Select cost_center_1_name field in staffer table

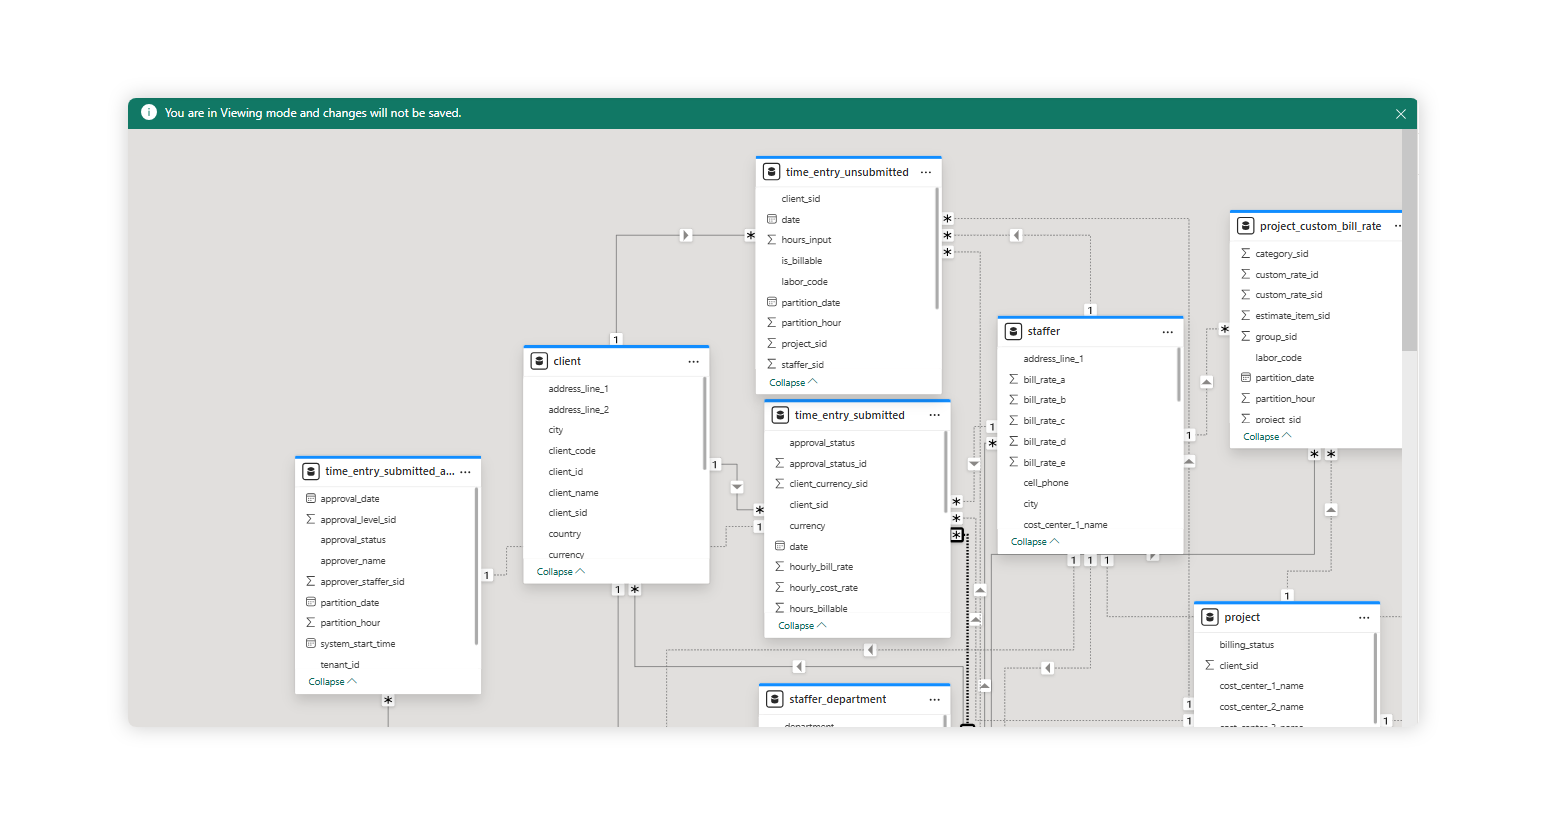click(x=1065, y=525)
